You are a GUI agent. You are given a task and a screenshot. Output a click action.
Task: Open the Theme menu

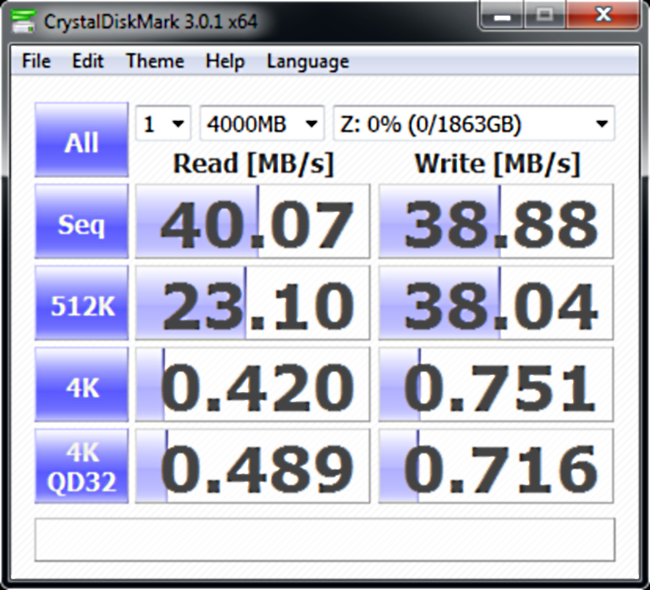click(x=155, y=61)
